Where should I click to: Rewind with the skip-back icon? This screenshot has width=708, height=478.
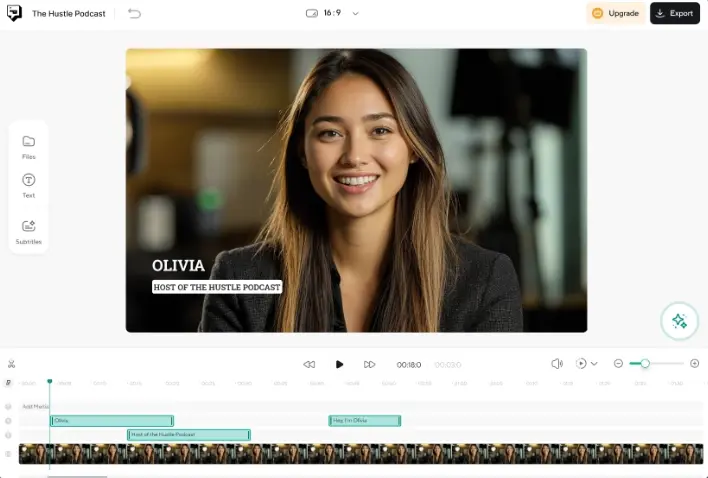[x=309, y=364]
